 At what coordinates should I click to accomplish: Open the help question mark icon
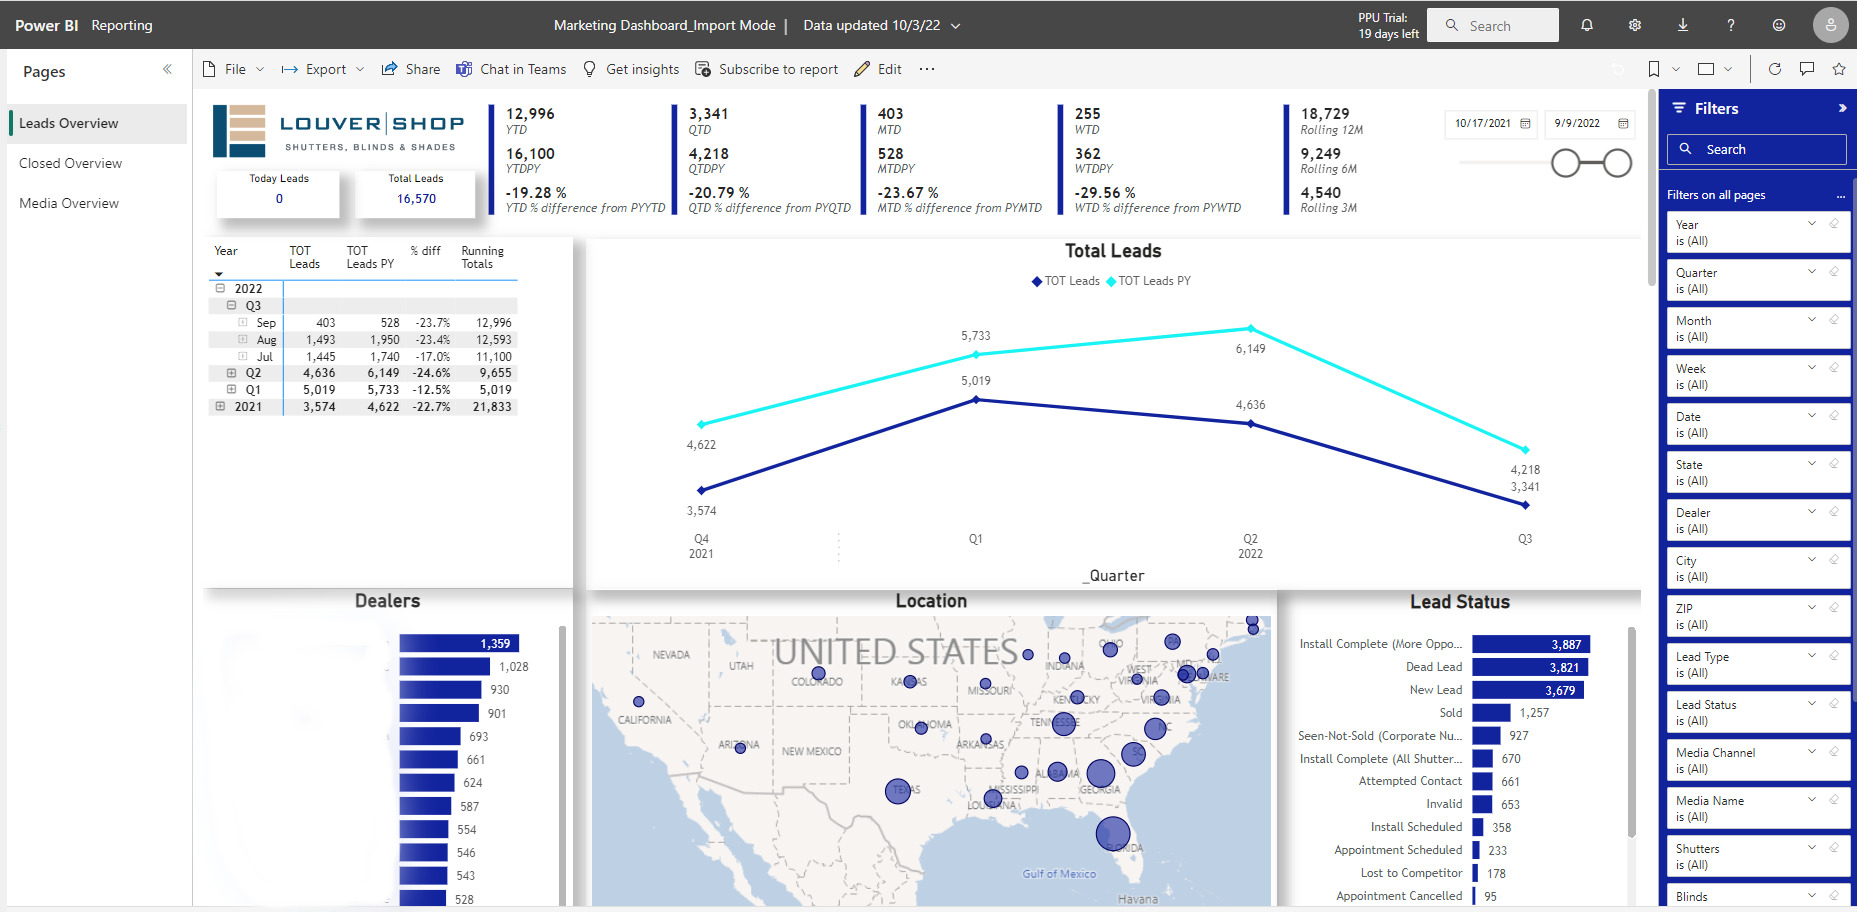click(1731, 25)
